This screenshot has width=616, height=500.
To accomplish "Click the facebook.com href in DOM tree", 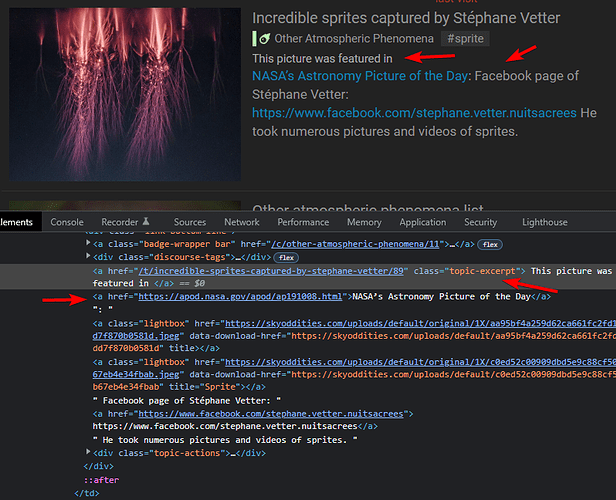I will 271,414.
